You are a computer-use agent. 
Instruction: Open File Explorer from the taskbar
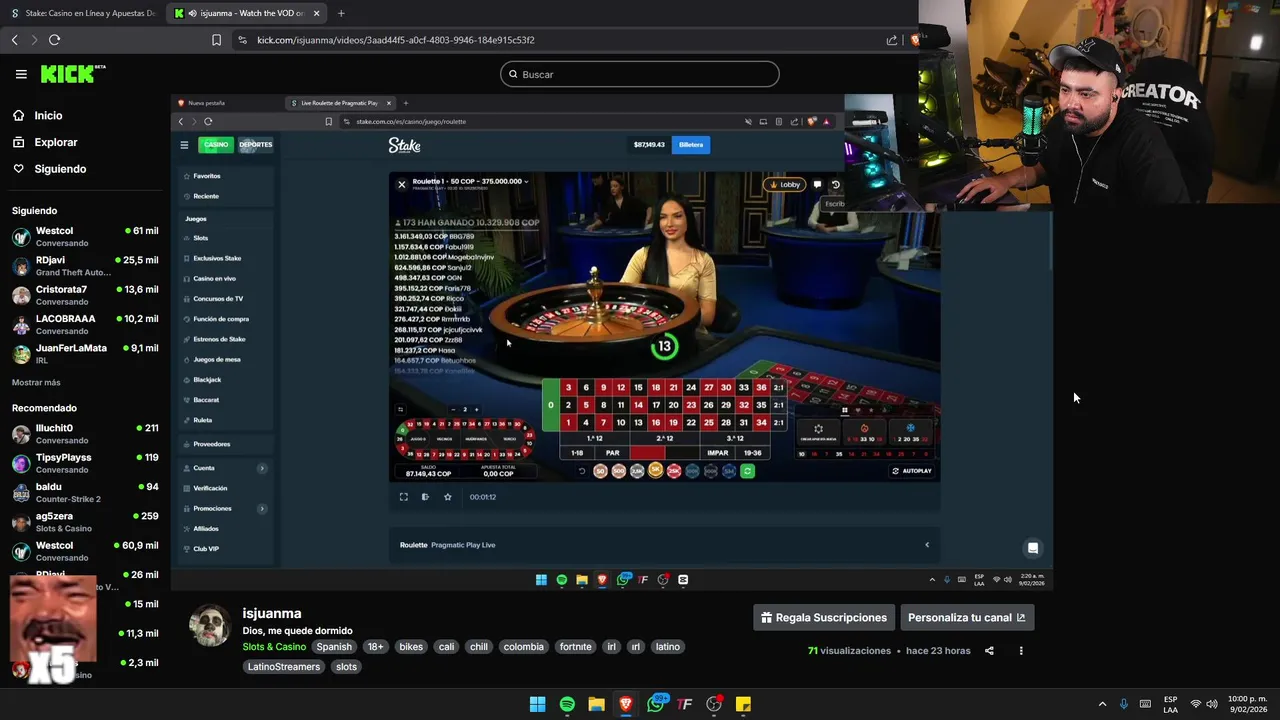coord(596,704)
